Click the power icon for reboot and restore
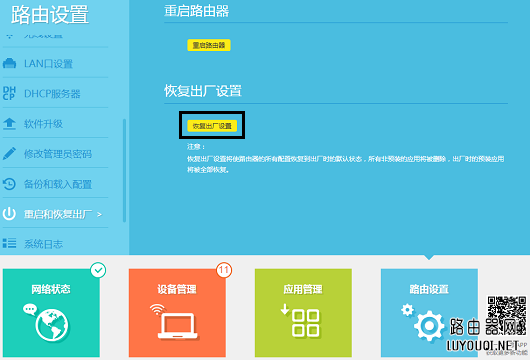This screenshot has width=530, height=360. tap(9, 214)
